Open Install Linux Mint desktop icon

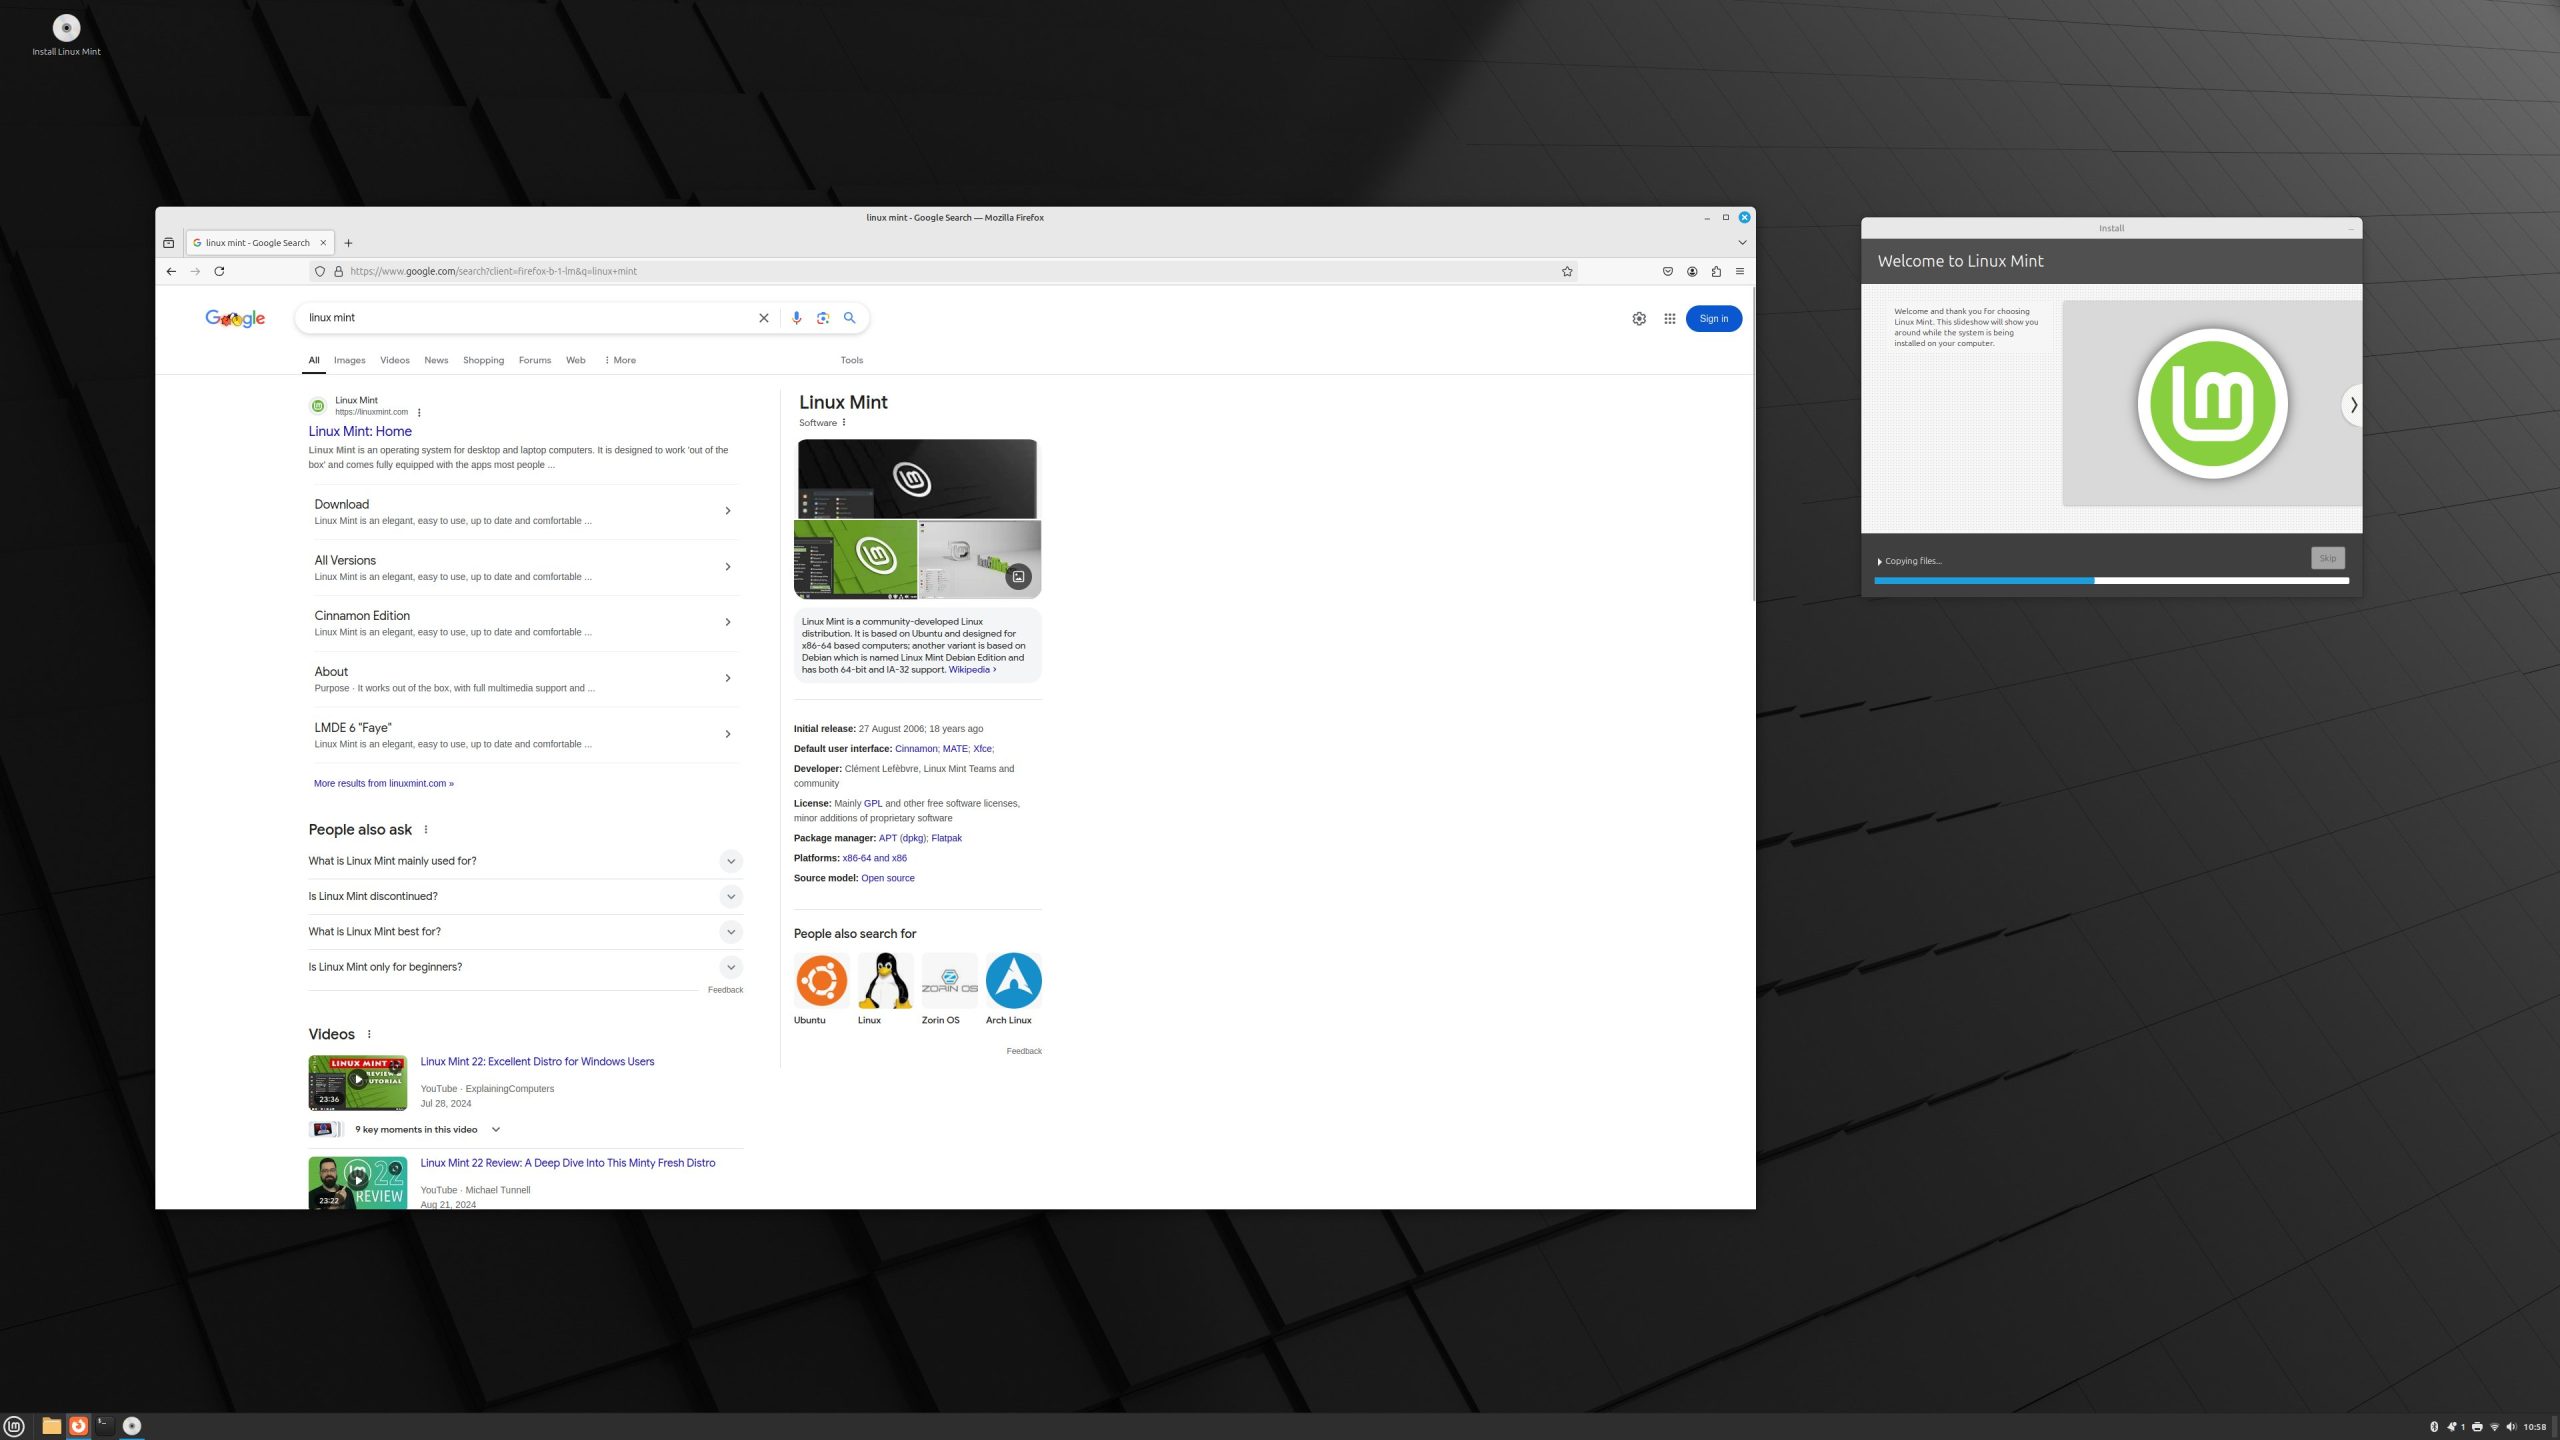click(x=66, y=34)
